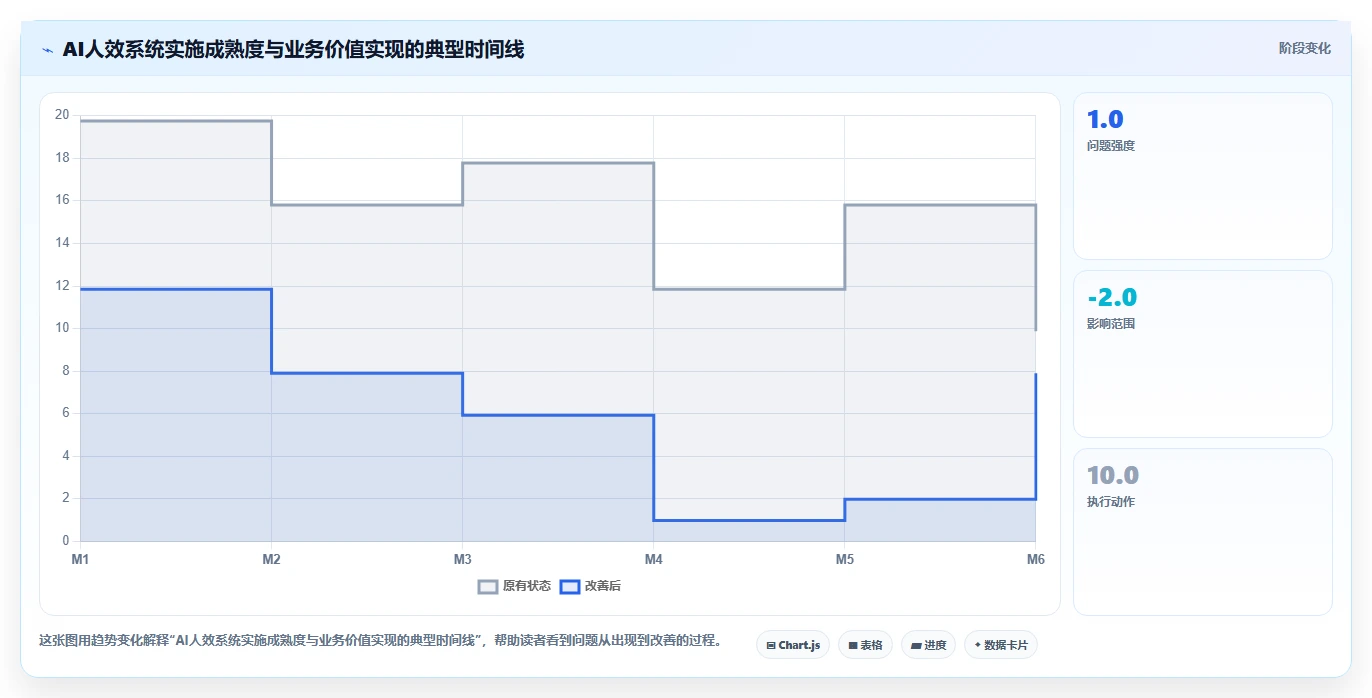The height and width of the screenshot is (698, 1372).
Task: Click the 阶段变化 label in the header
Action: tap(1304, 48)
